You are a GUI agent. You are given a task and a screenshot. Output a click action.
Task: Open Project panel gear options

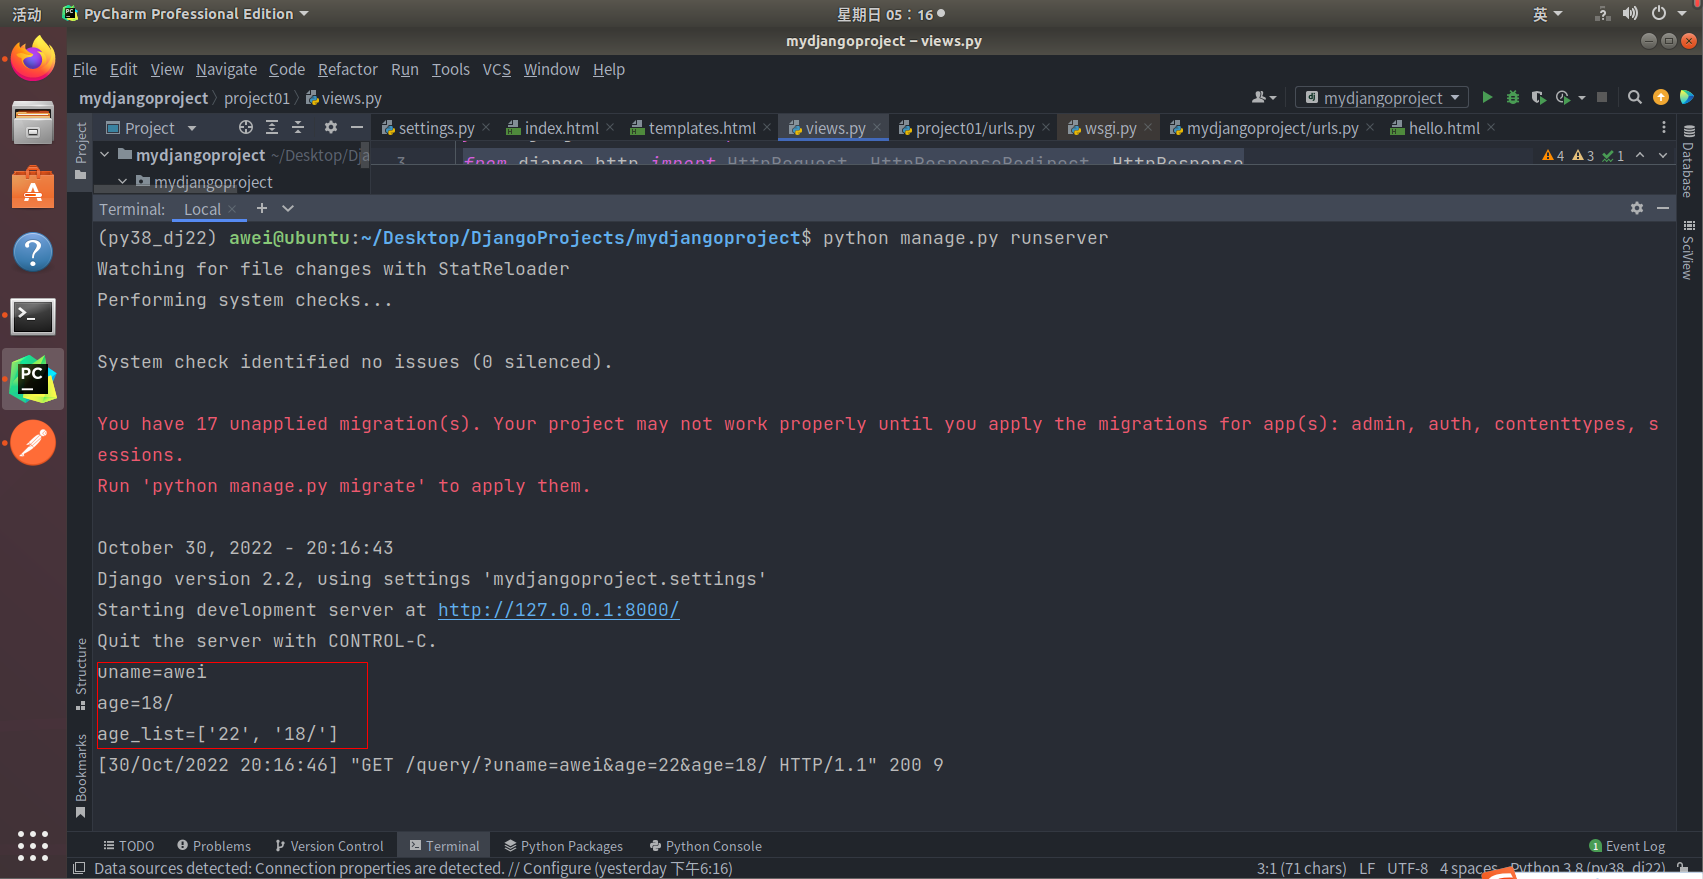click(x=331, y=127)
